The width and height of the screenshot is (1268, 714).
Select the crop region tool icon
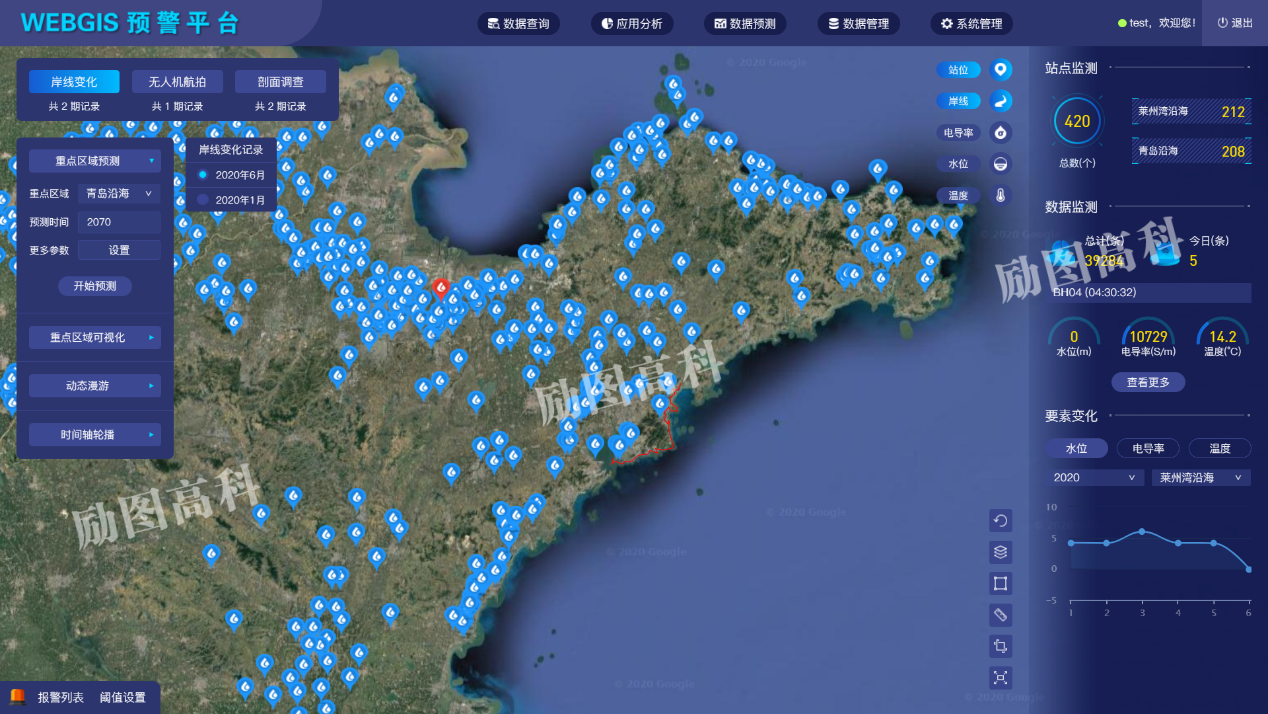click(x=1000, y=646)
